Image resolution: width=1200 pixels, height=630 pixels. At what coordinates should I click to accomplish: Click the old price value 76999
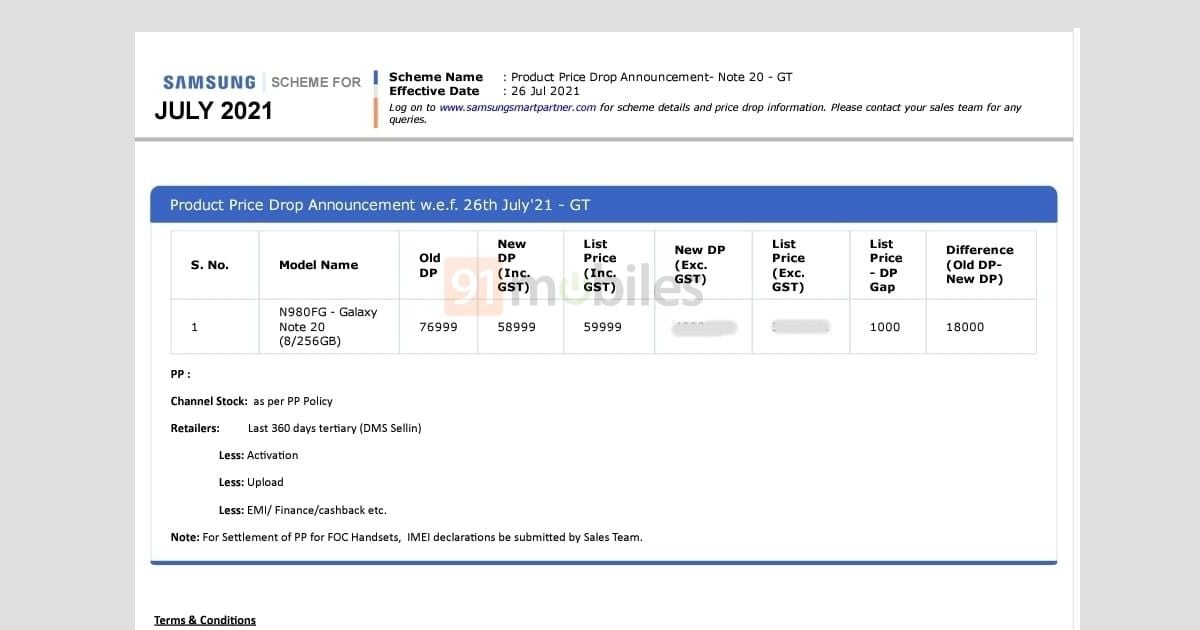(438, 327)
